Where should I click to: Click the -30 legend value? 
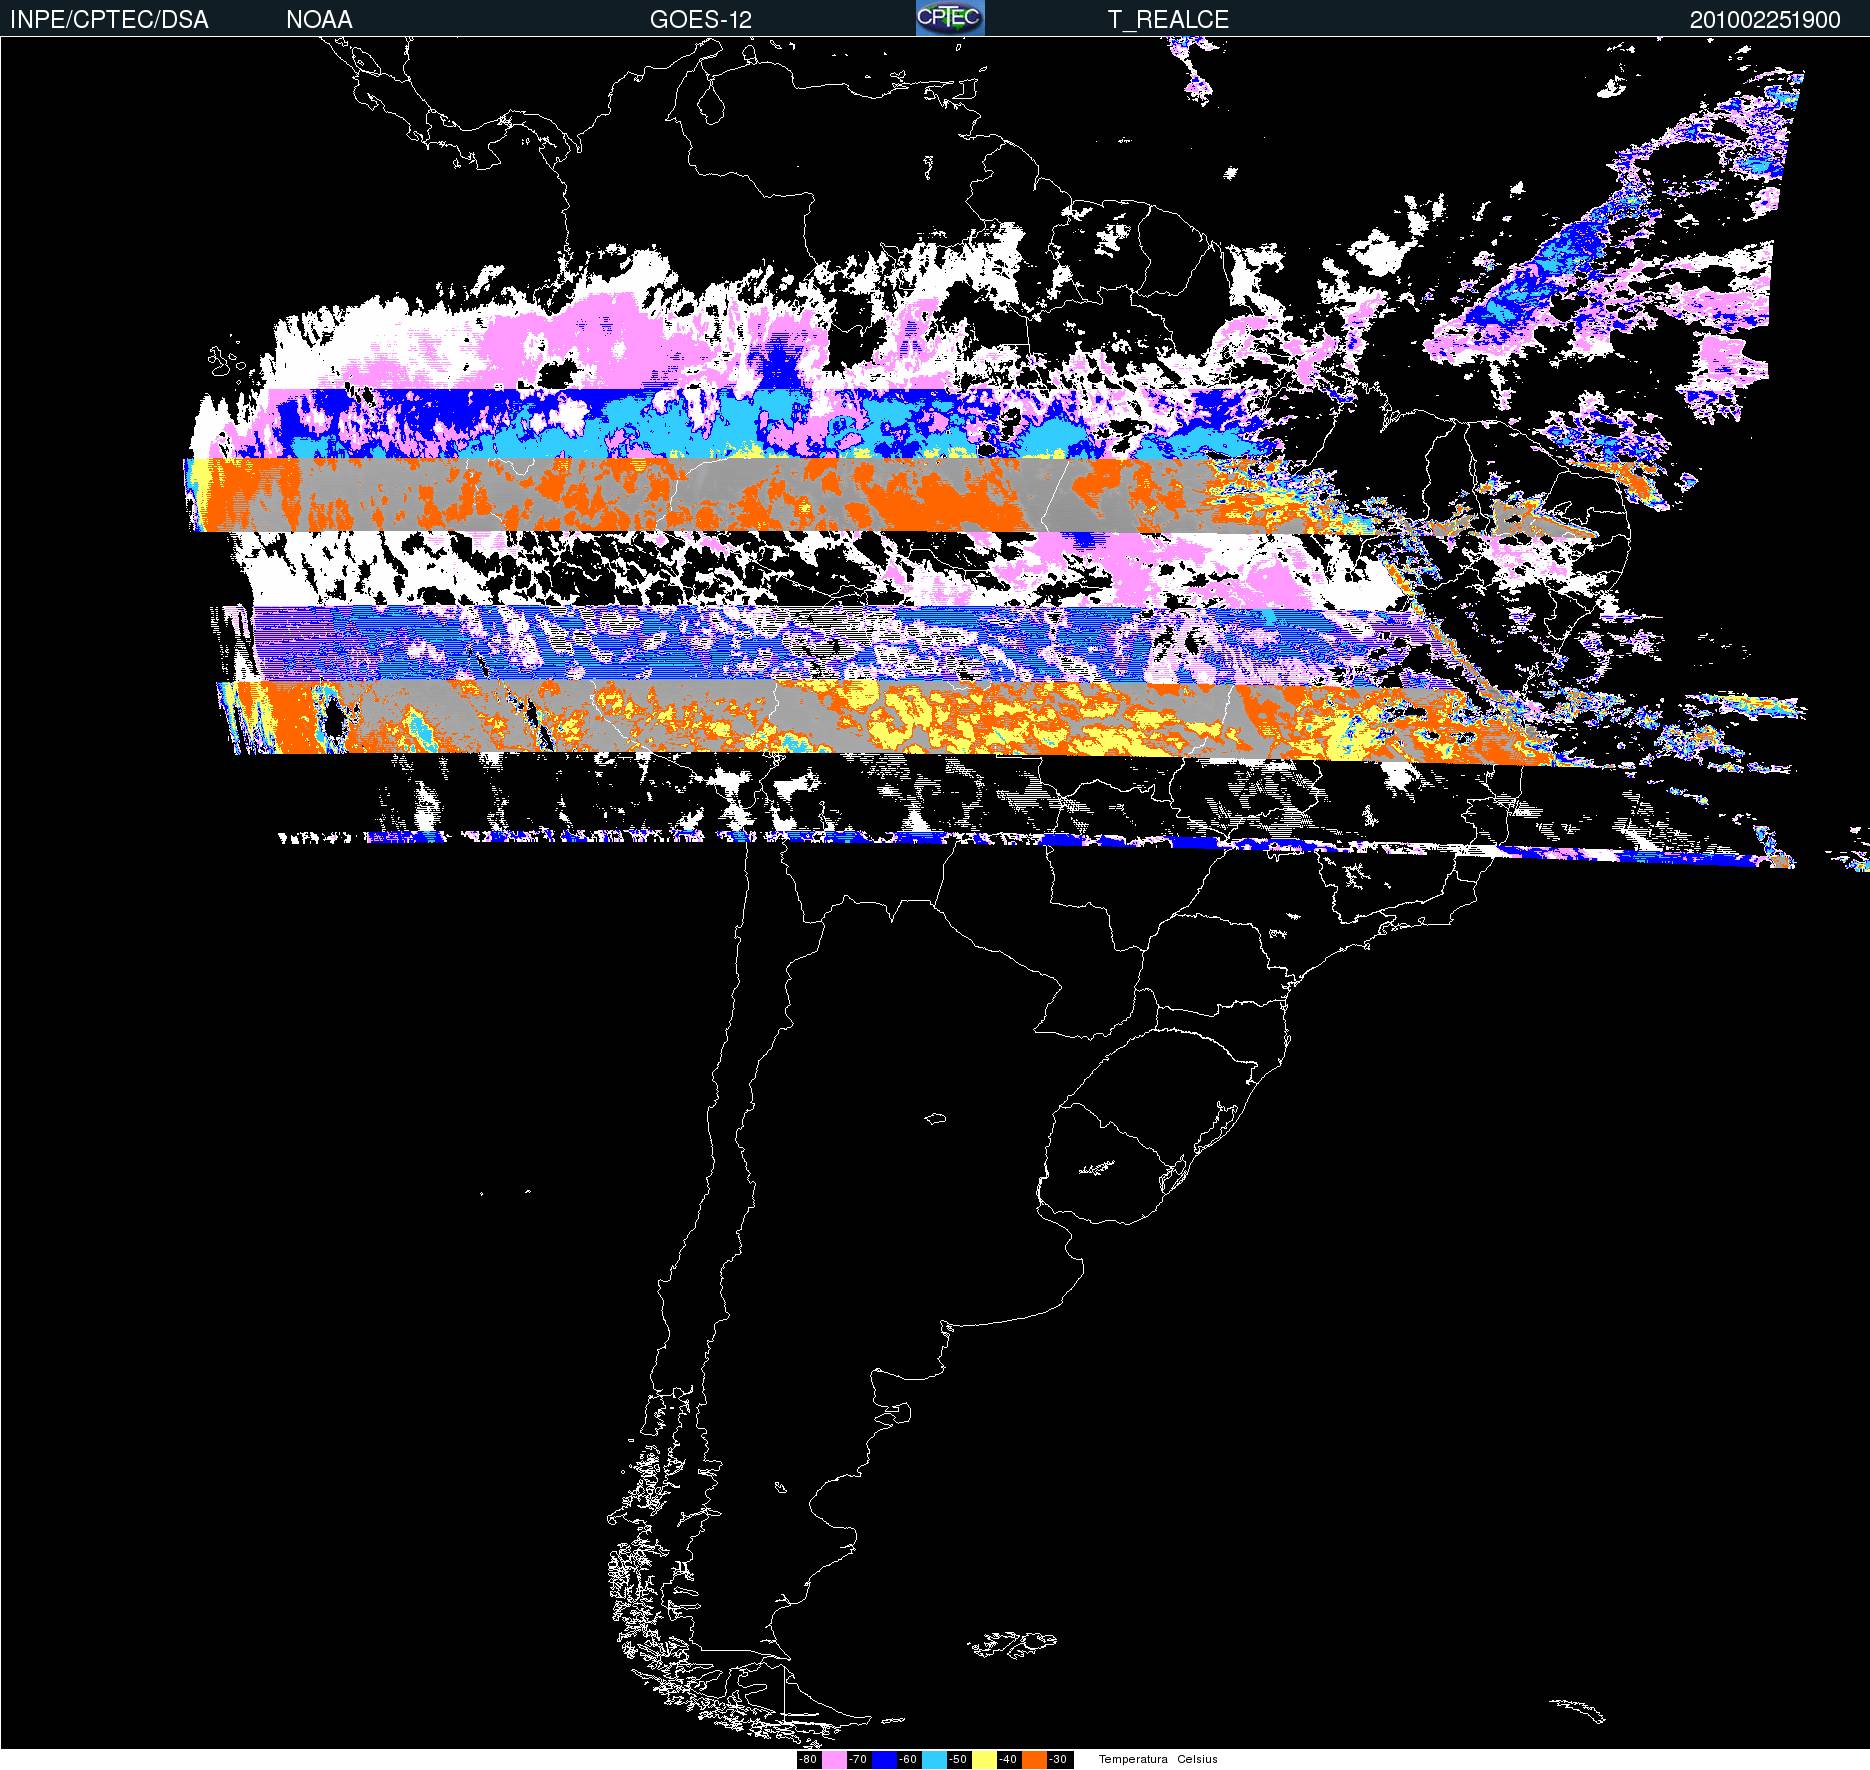click(x=1058, y=1760)
